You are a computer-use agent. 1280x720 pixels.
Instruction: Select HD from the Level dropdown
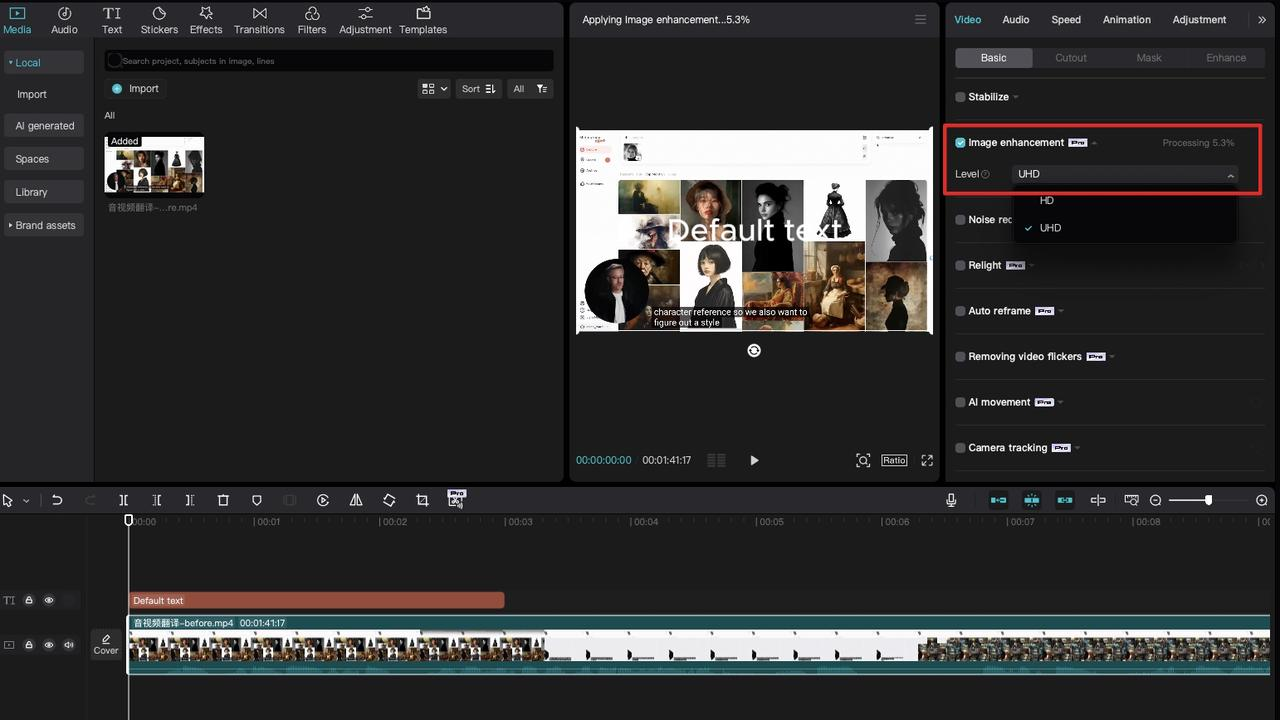tap(1046, 200)
